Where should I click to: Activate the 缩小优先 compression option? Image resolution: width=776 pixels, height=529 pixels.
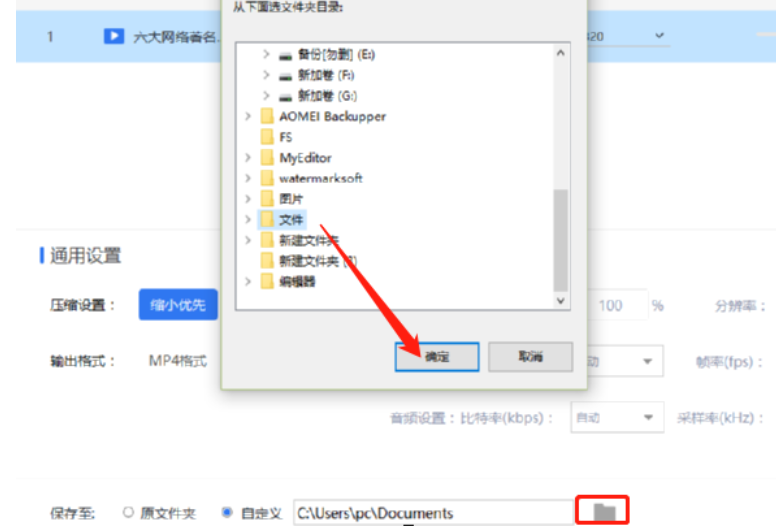click(x=178, y=305)
